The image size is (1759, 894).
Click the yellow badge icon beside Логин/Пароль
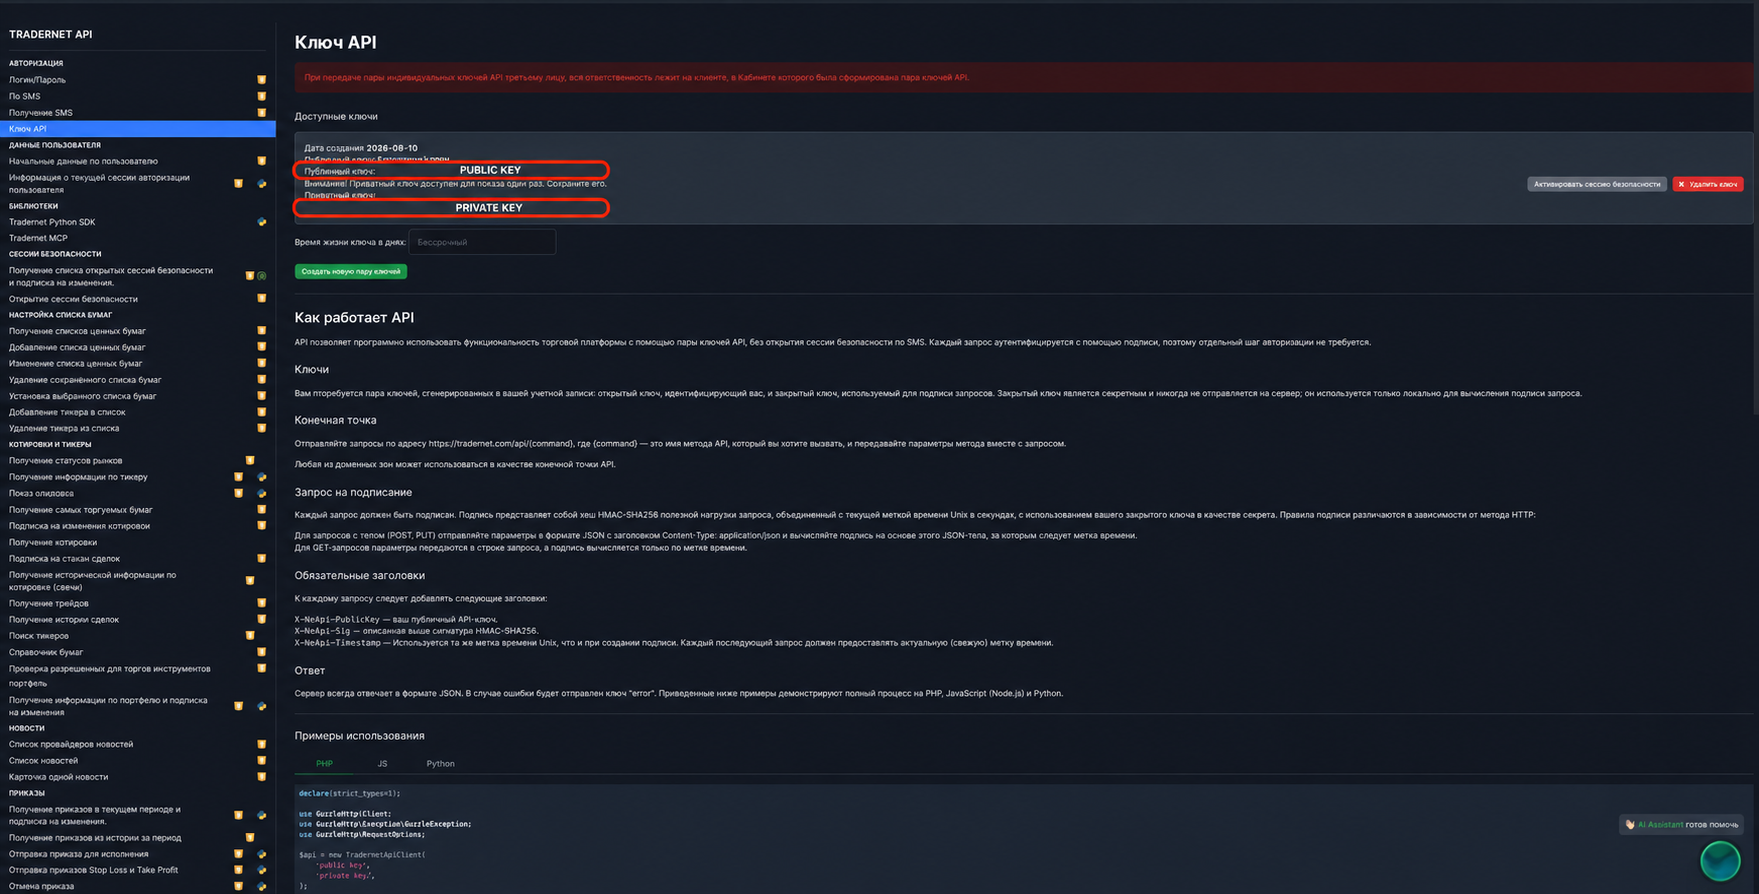point(262,80)
